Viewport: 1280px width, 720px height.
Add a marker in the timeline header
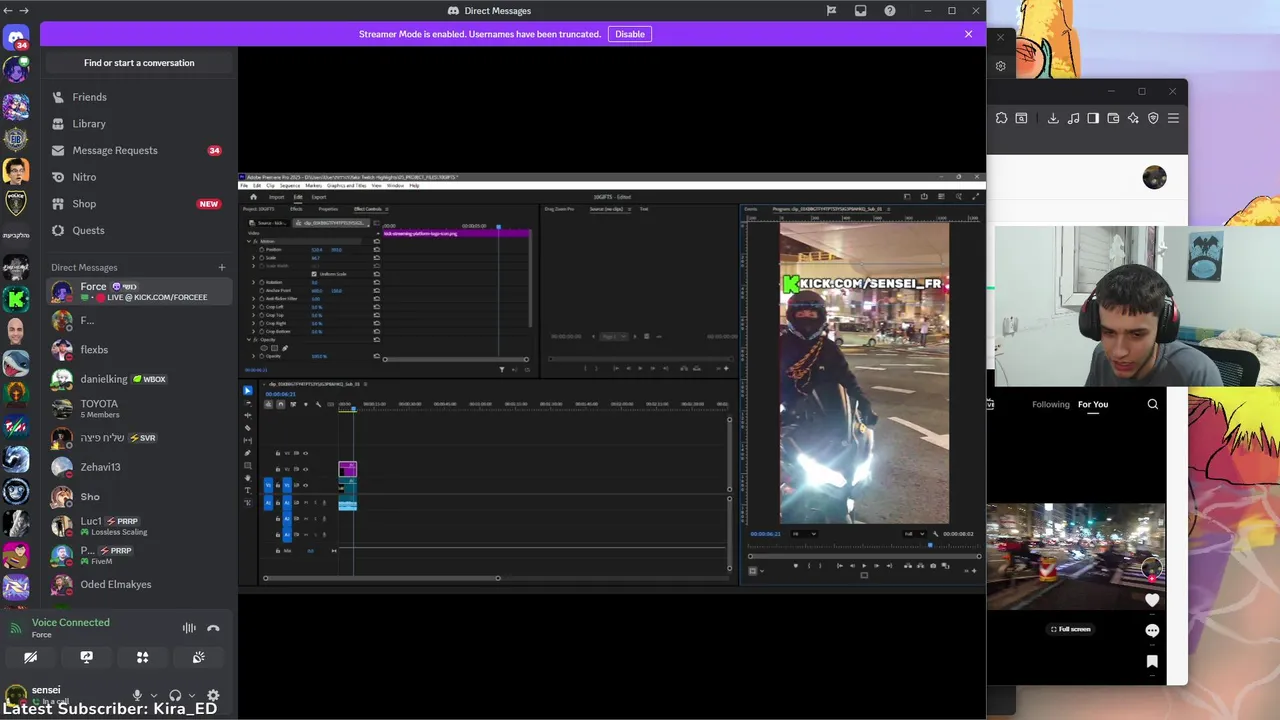306,404
